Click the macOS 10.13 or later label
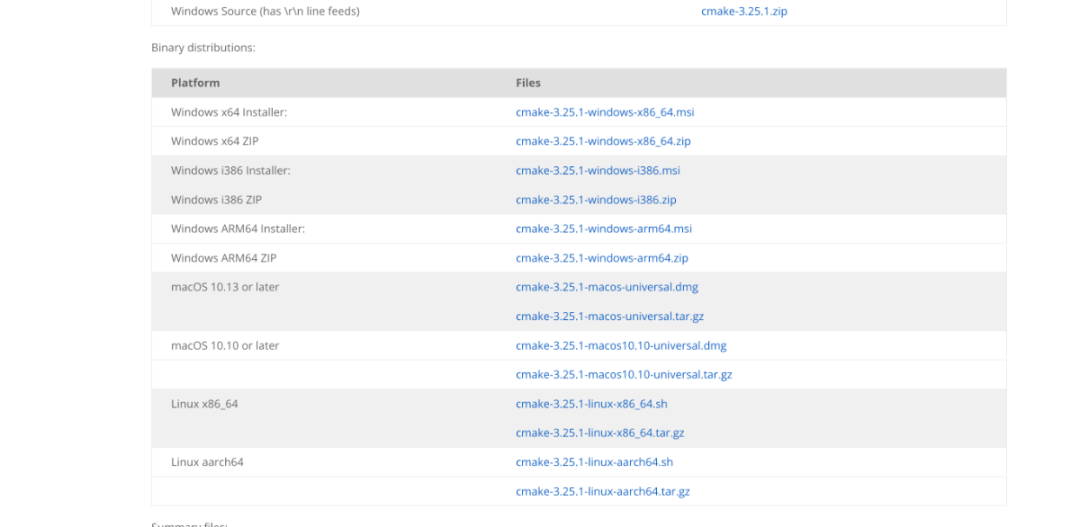This screenshot has width=1080, height=527. (225, 287)
